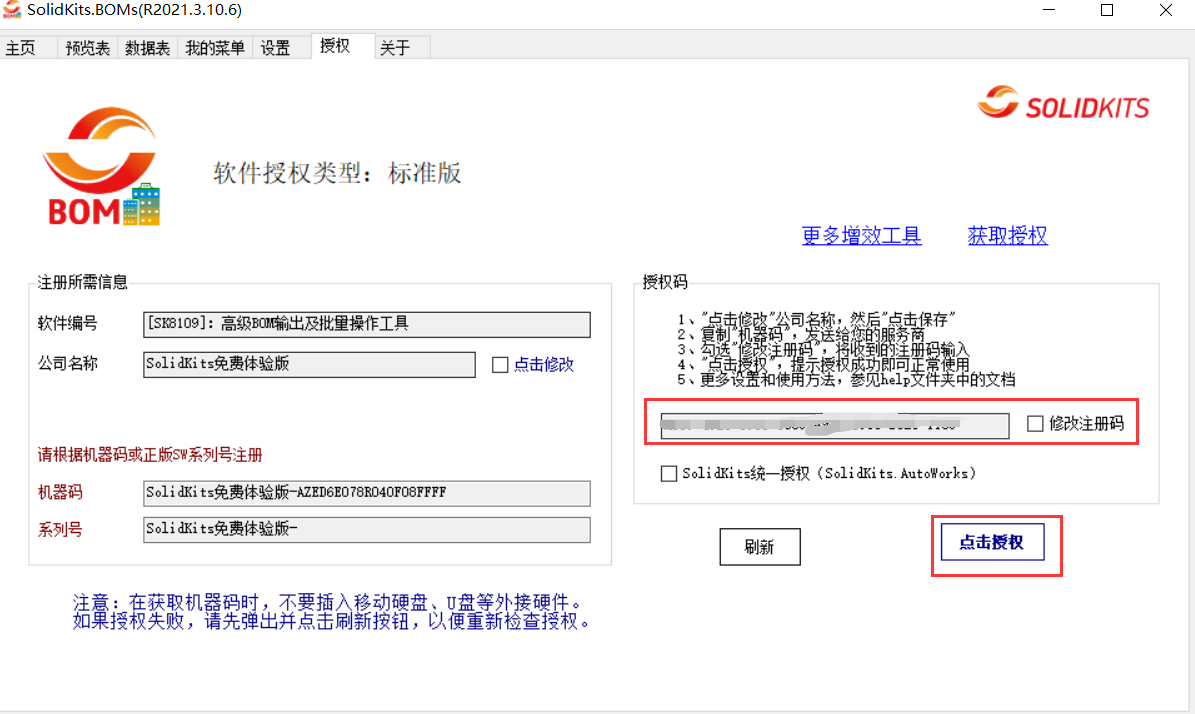Click the SolidKits BOM logo image
Viewport: 1195px width, 714px height.
(x=101, y=167)
